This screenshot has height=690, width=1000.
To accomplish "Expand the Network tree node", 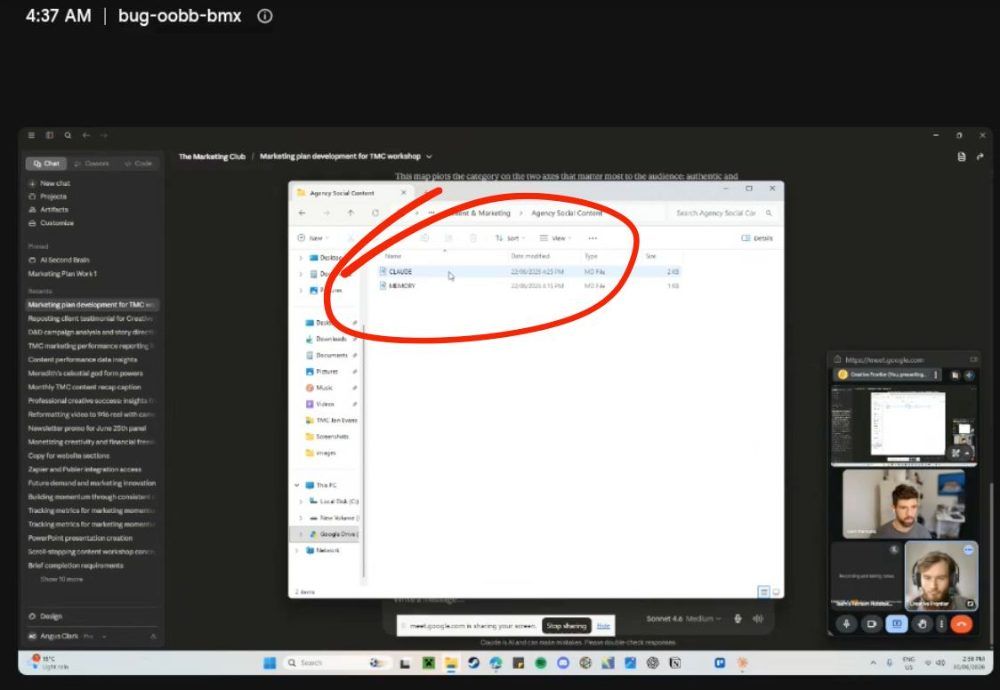I will tap(297, 550).
